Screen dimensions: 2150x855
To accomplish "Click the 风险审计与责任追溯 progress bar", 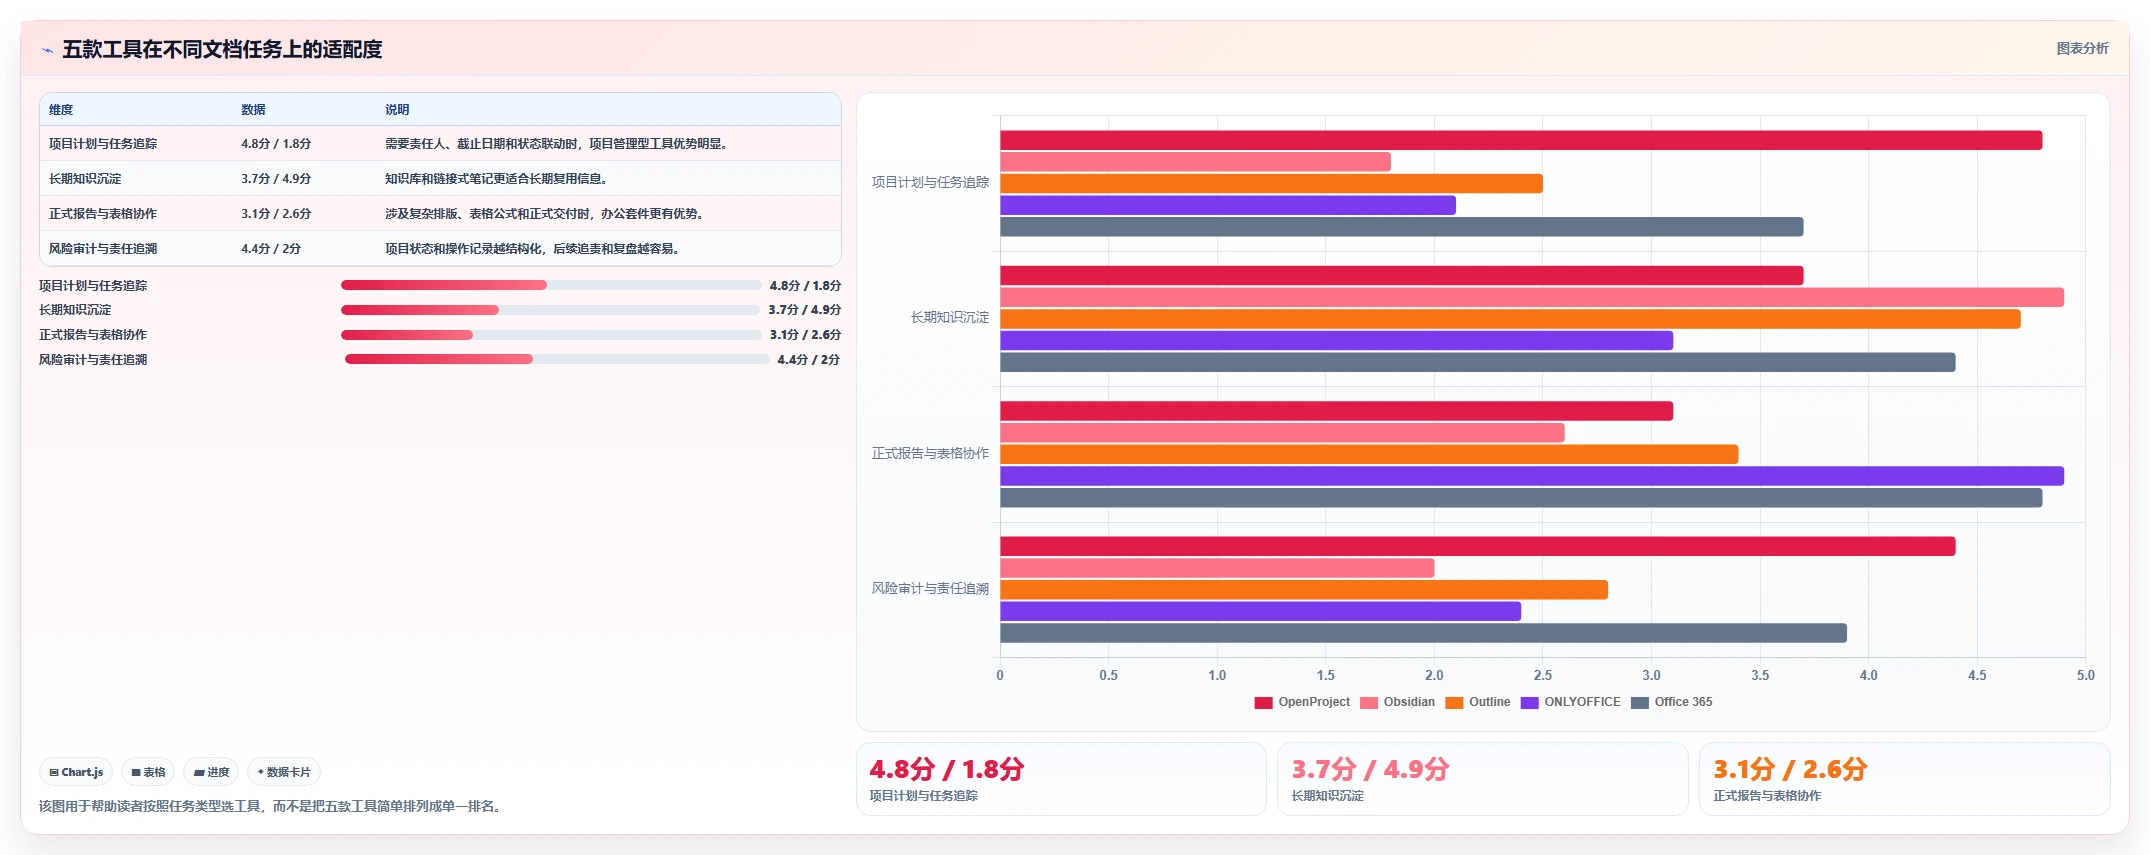I will coord(557,359).
